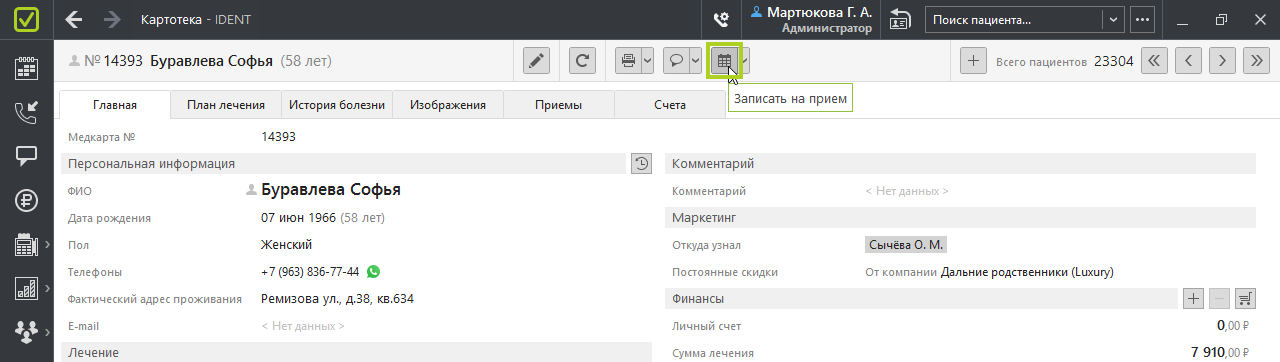Click the 'Персональная информация' section header
Viewport: 1280px width, 362px height.
[344, 163]
